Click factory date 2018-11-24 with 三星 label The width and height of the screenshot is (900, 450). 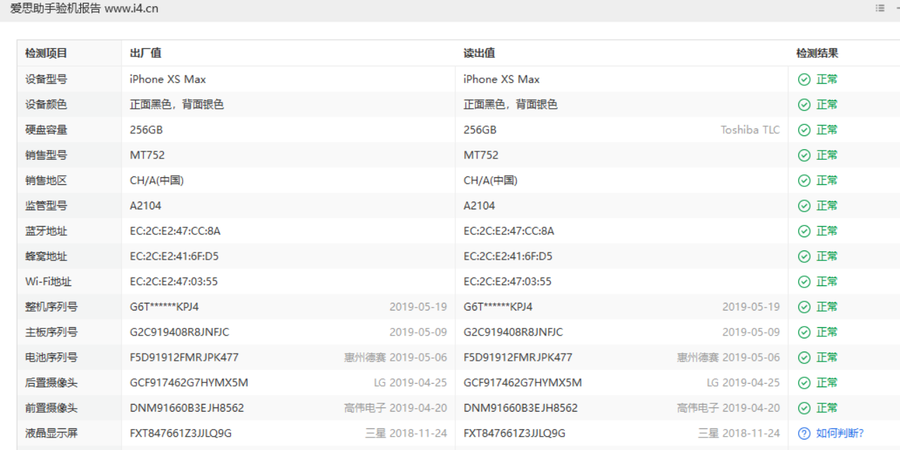coord(406,433)
